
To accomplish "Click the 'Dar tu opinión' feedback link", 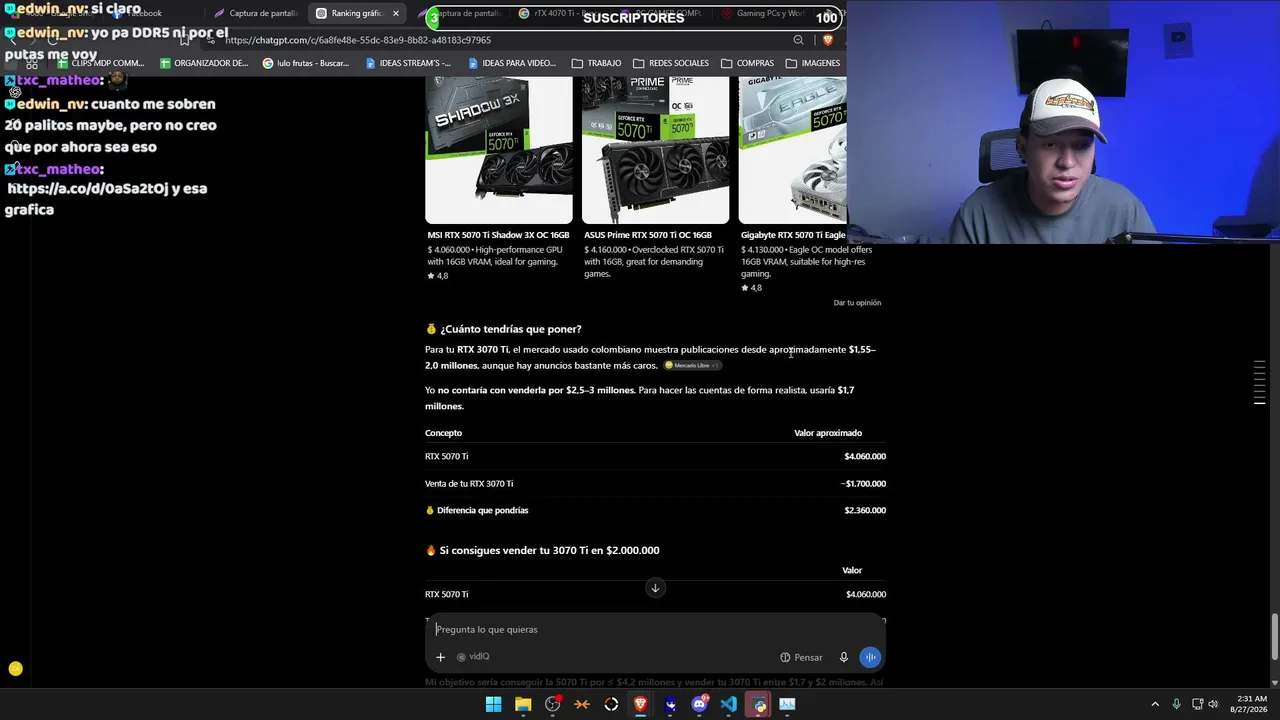I will (x=857, y=303).
